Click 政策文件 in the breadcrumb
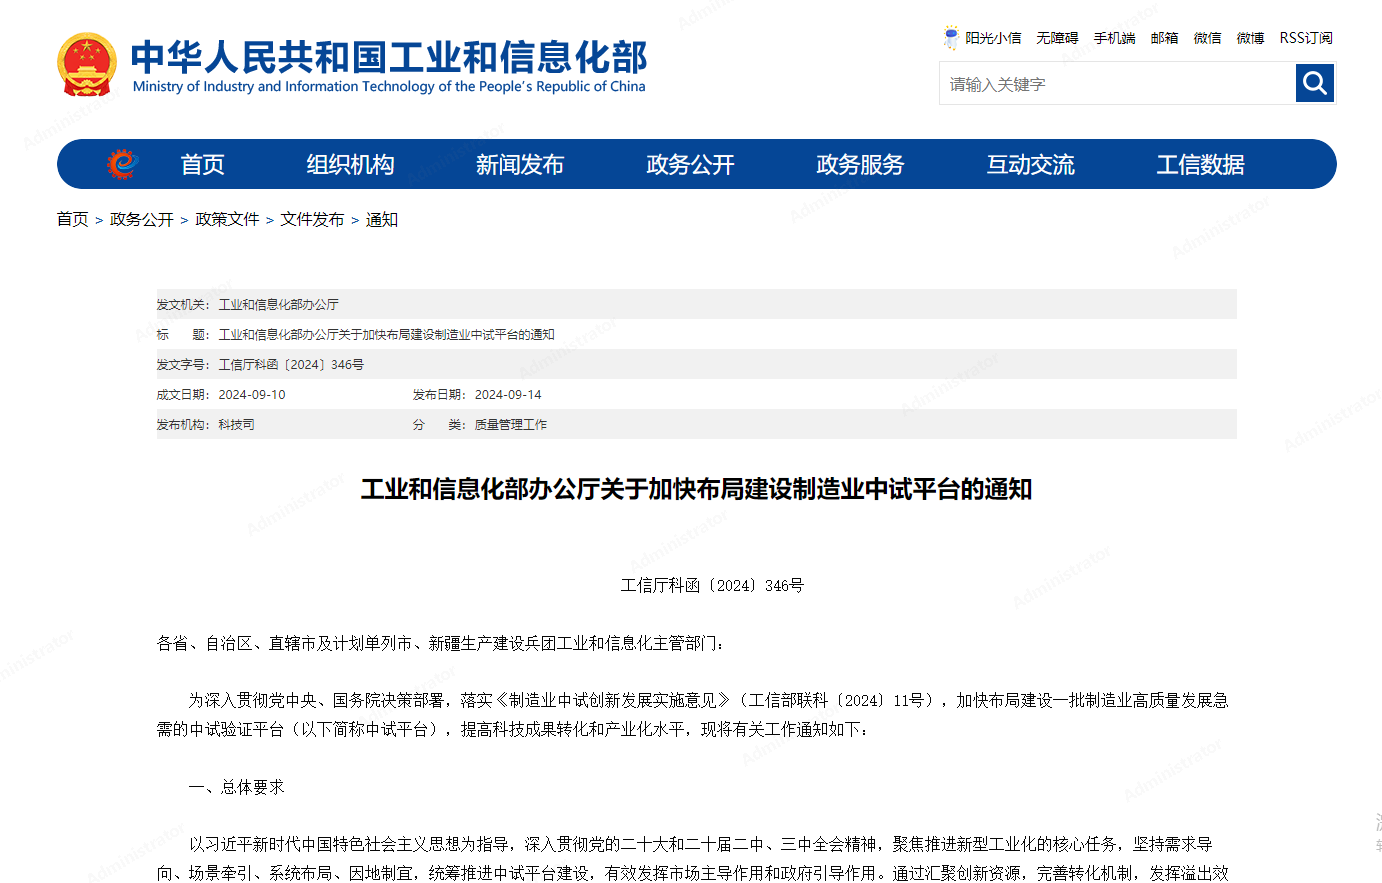Image resolution: width=1382 pixels, height=883 pixels. pos(227,219)
